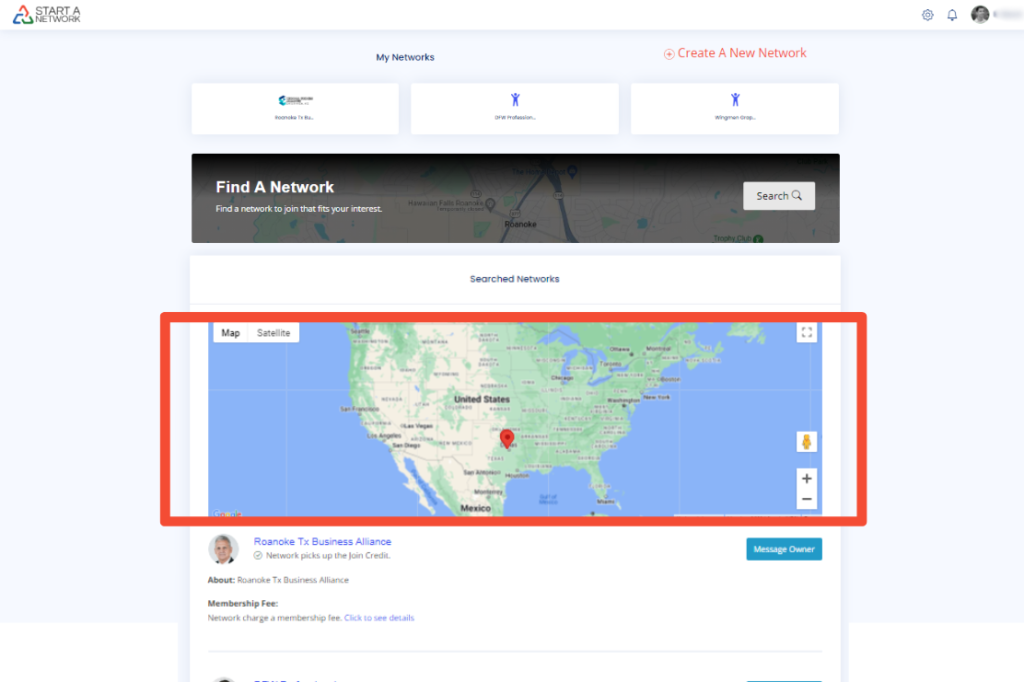Open the settings gear icon
This screenshot has height=682, width=1024.
(x=927, y=15)
